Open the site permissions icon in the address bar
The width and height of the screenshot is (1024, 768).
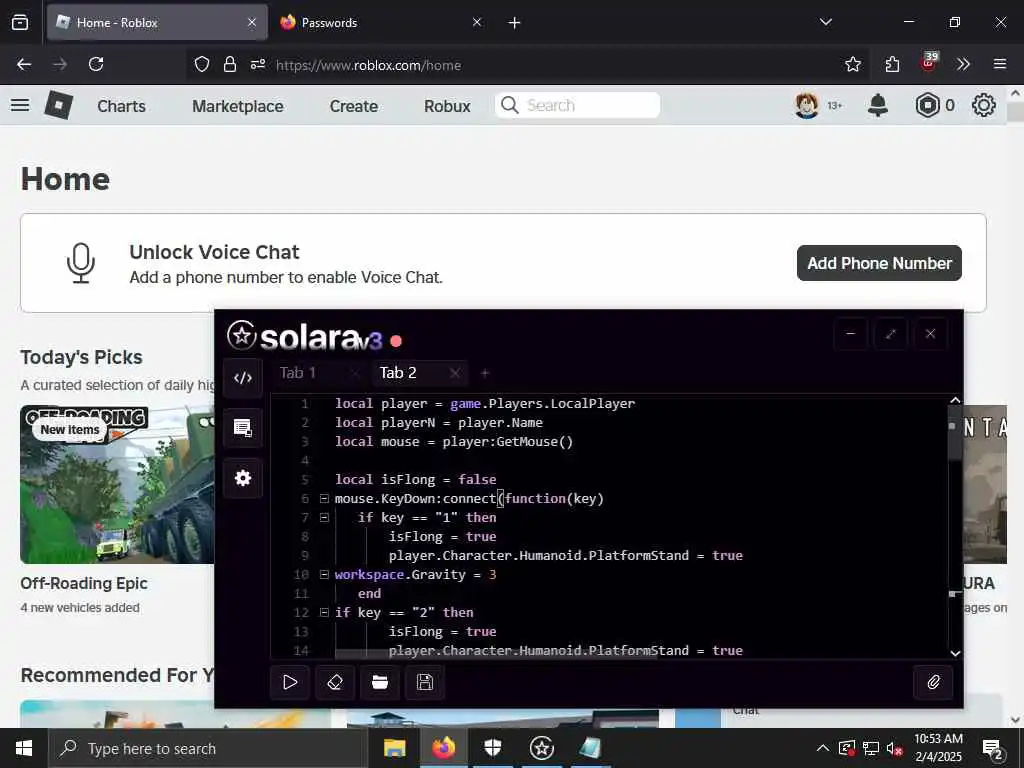pos(258,64)
